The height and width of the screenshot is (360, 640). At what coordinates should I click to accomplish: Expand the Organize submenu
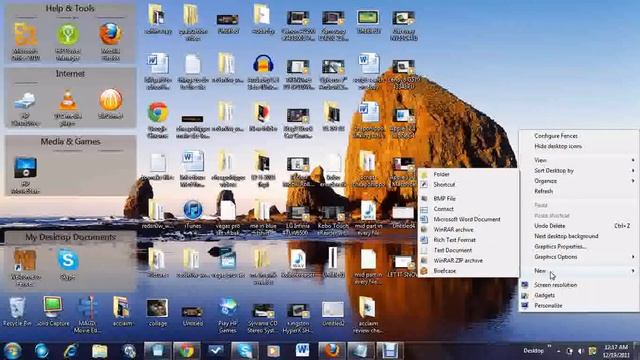579,181
